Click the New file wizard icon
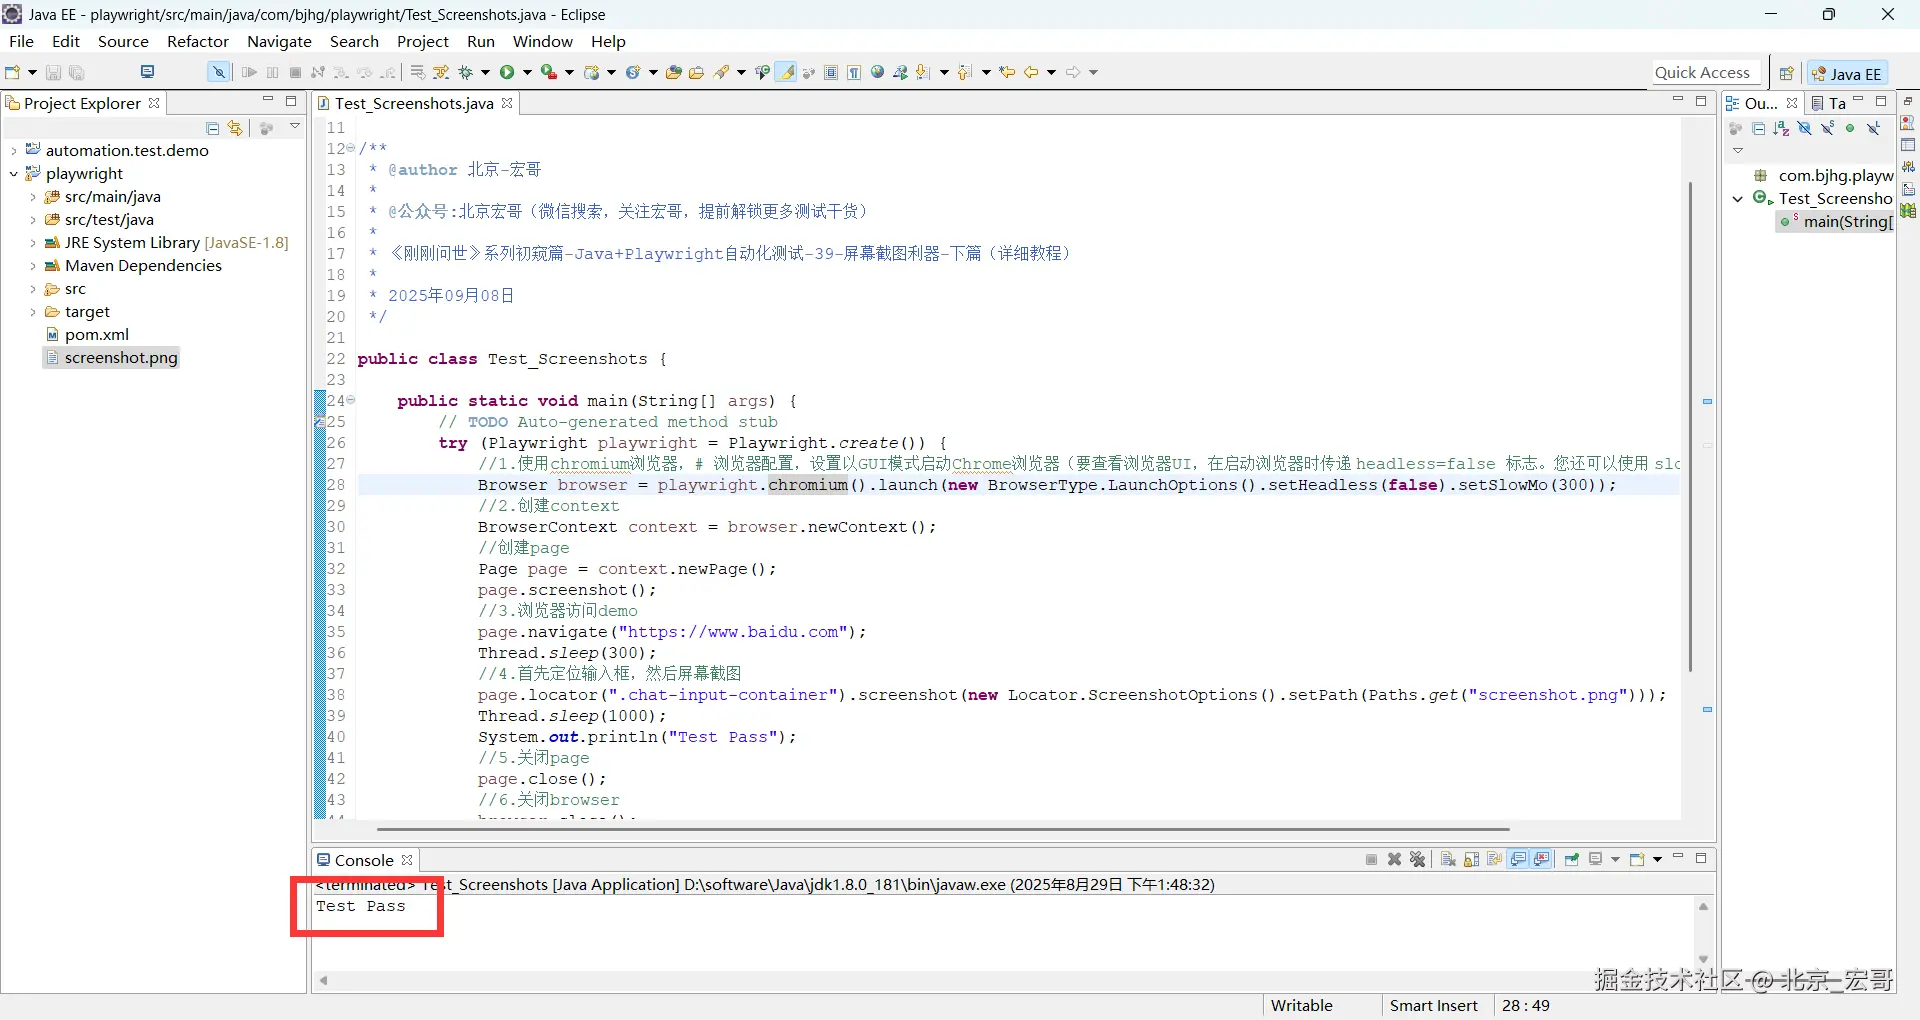Image resolution: width=1920 pixels, height=1020 pixels. coord(13,72)
